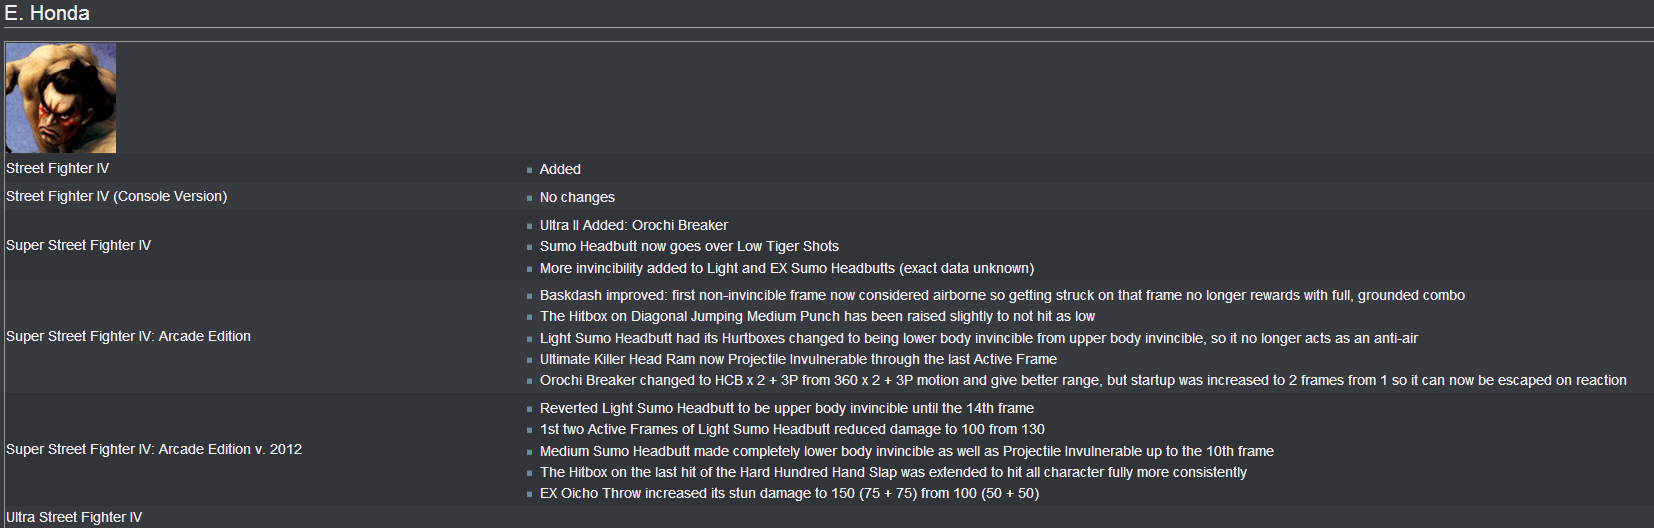Click the E. Honda section heading
This screenshot has width=1654, height=528.
pos(47,13)
